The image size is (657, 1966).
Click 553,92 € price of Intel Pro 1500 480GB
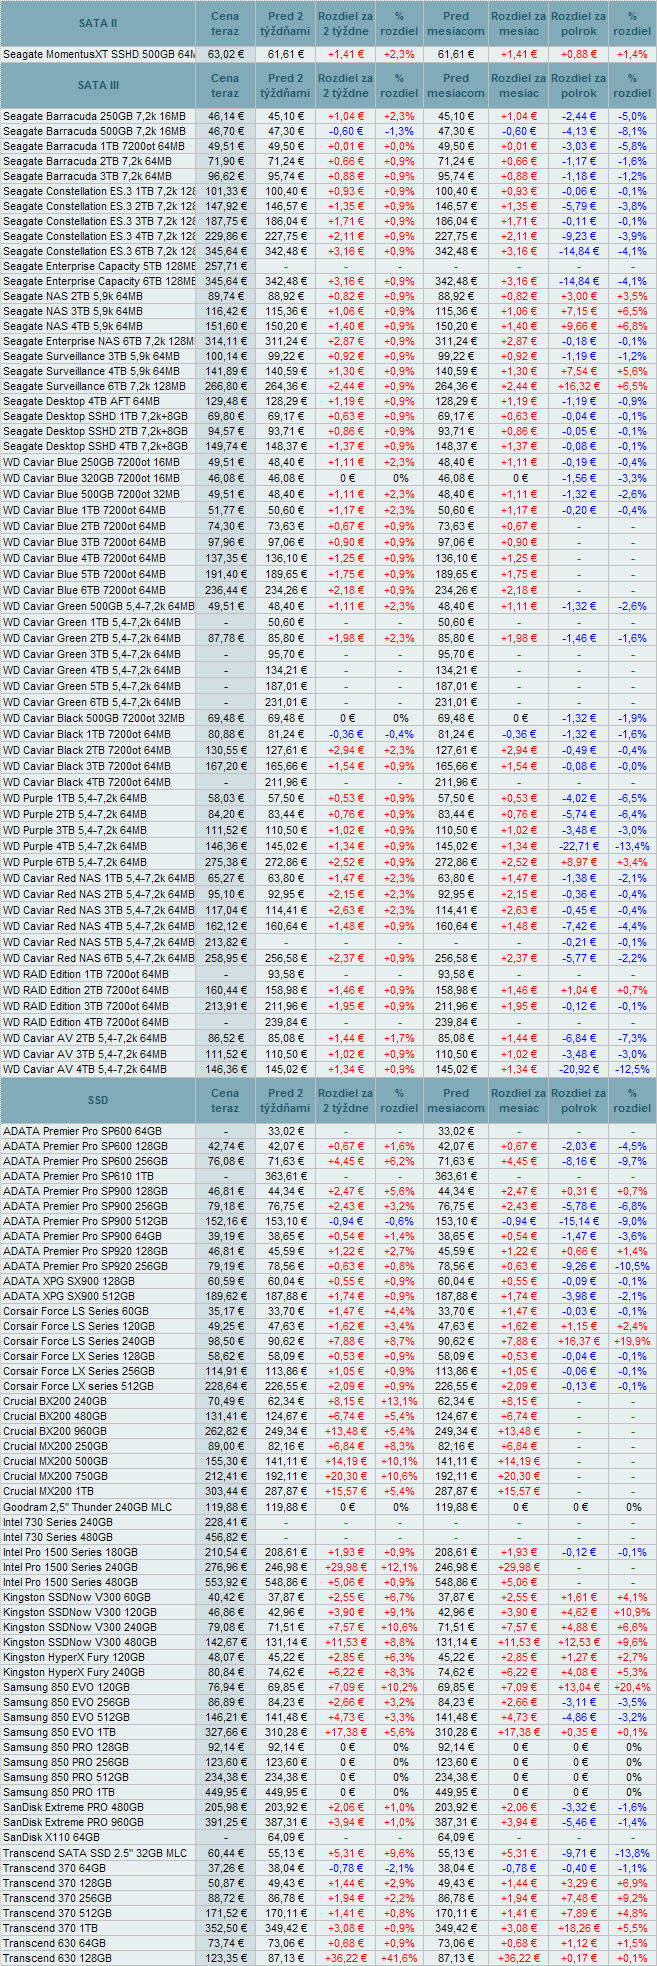tap(226, 1582)
